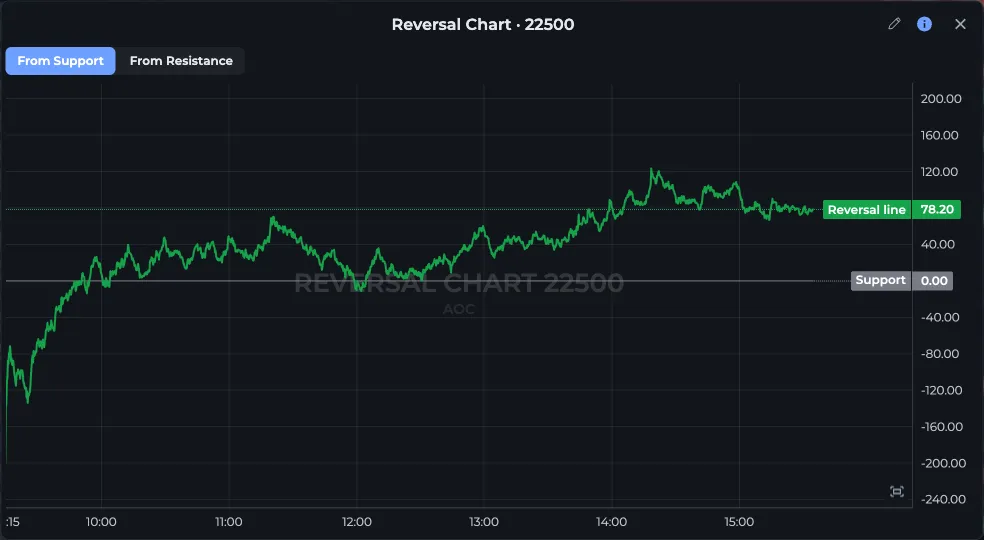Click the -200.00 price axis label
The height and width of the screenshot is (540, 984).
[943, 463]
